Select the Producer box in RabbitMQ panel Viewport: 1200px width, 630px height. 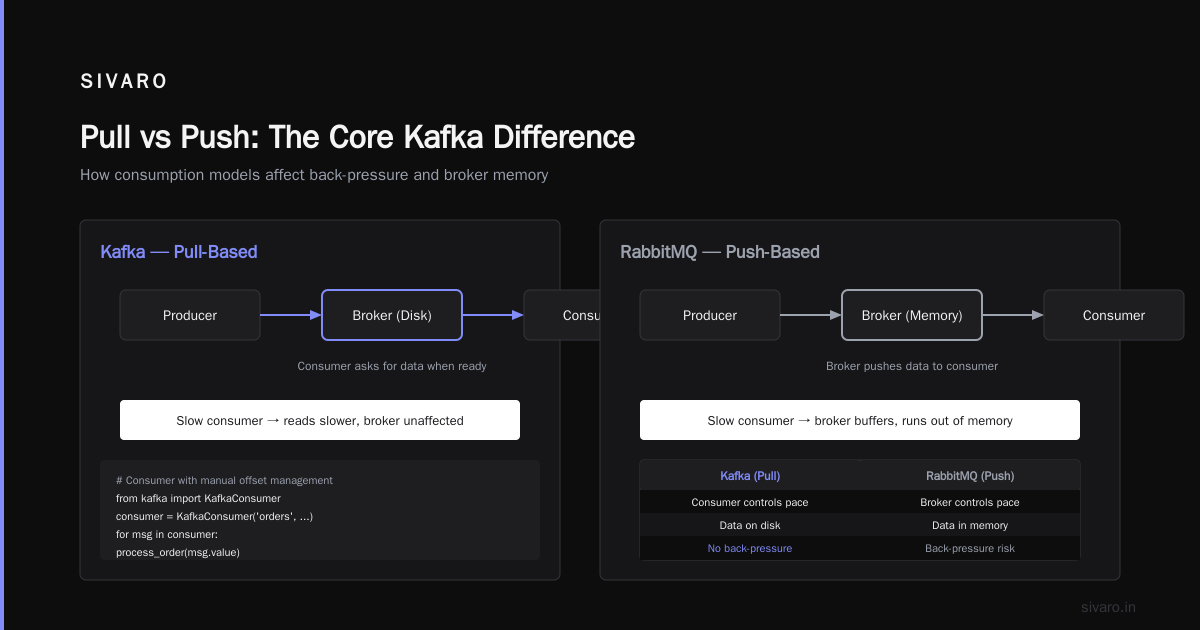point(710,315)
